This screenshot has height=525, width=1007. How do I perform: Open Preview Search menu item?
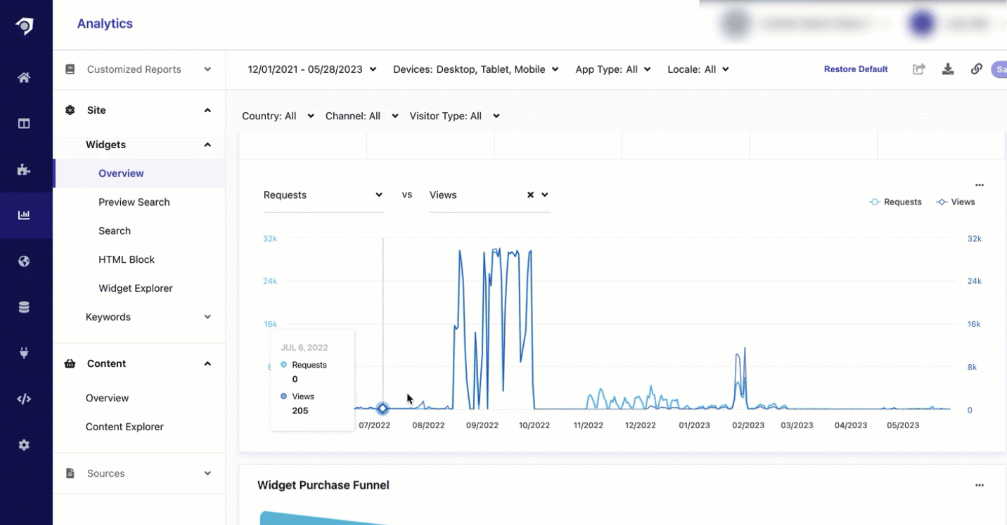[x=134, y=202]
